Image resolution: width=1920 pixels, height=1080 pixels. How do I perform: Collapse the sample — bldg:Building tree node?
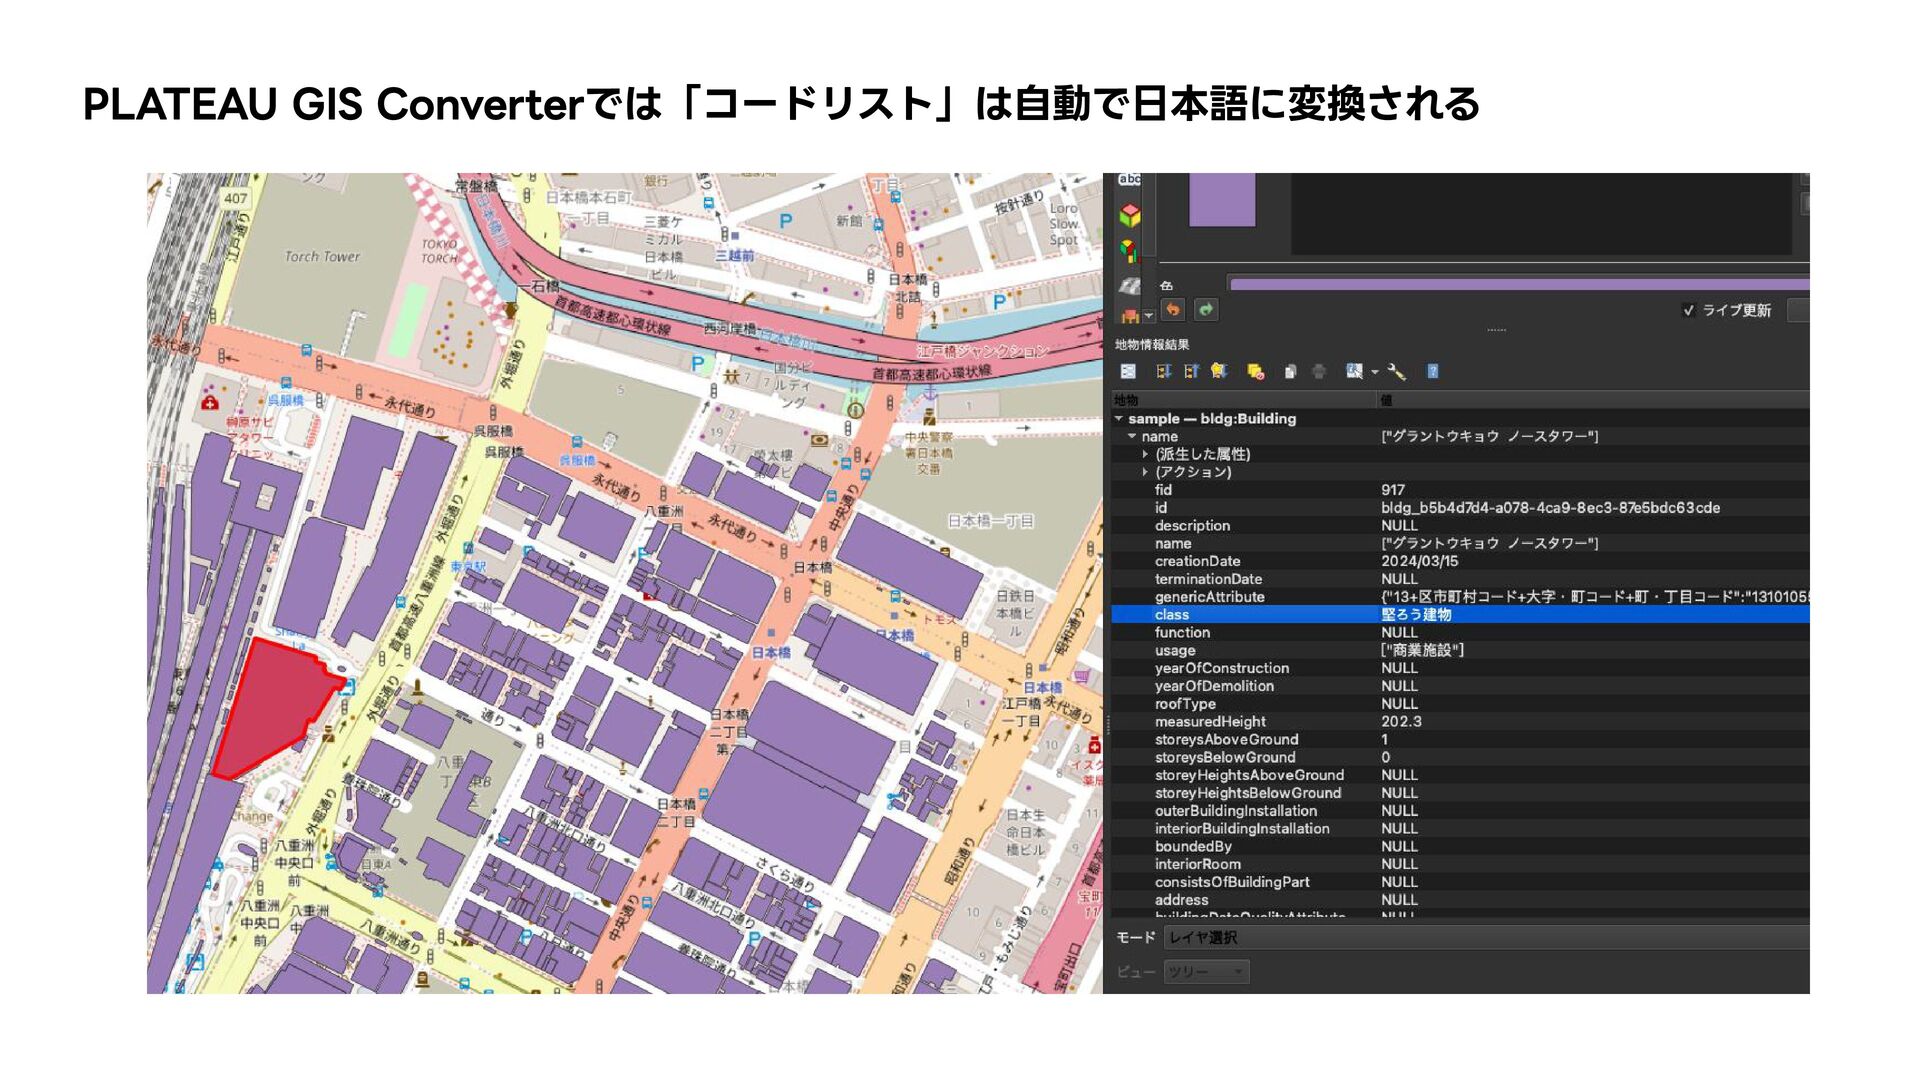(x=1119, y=419)
